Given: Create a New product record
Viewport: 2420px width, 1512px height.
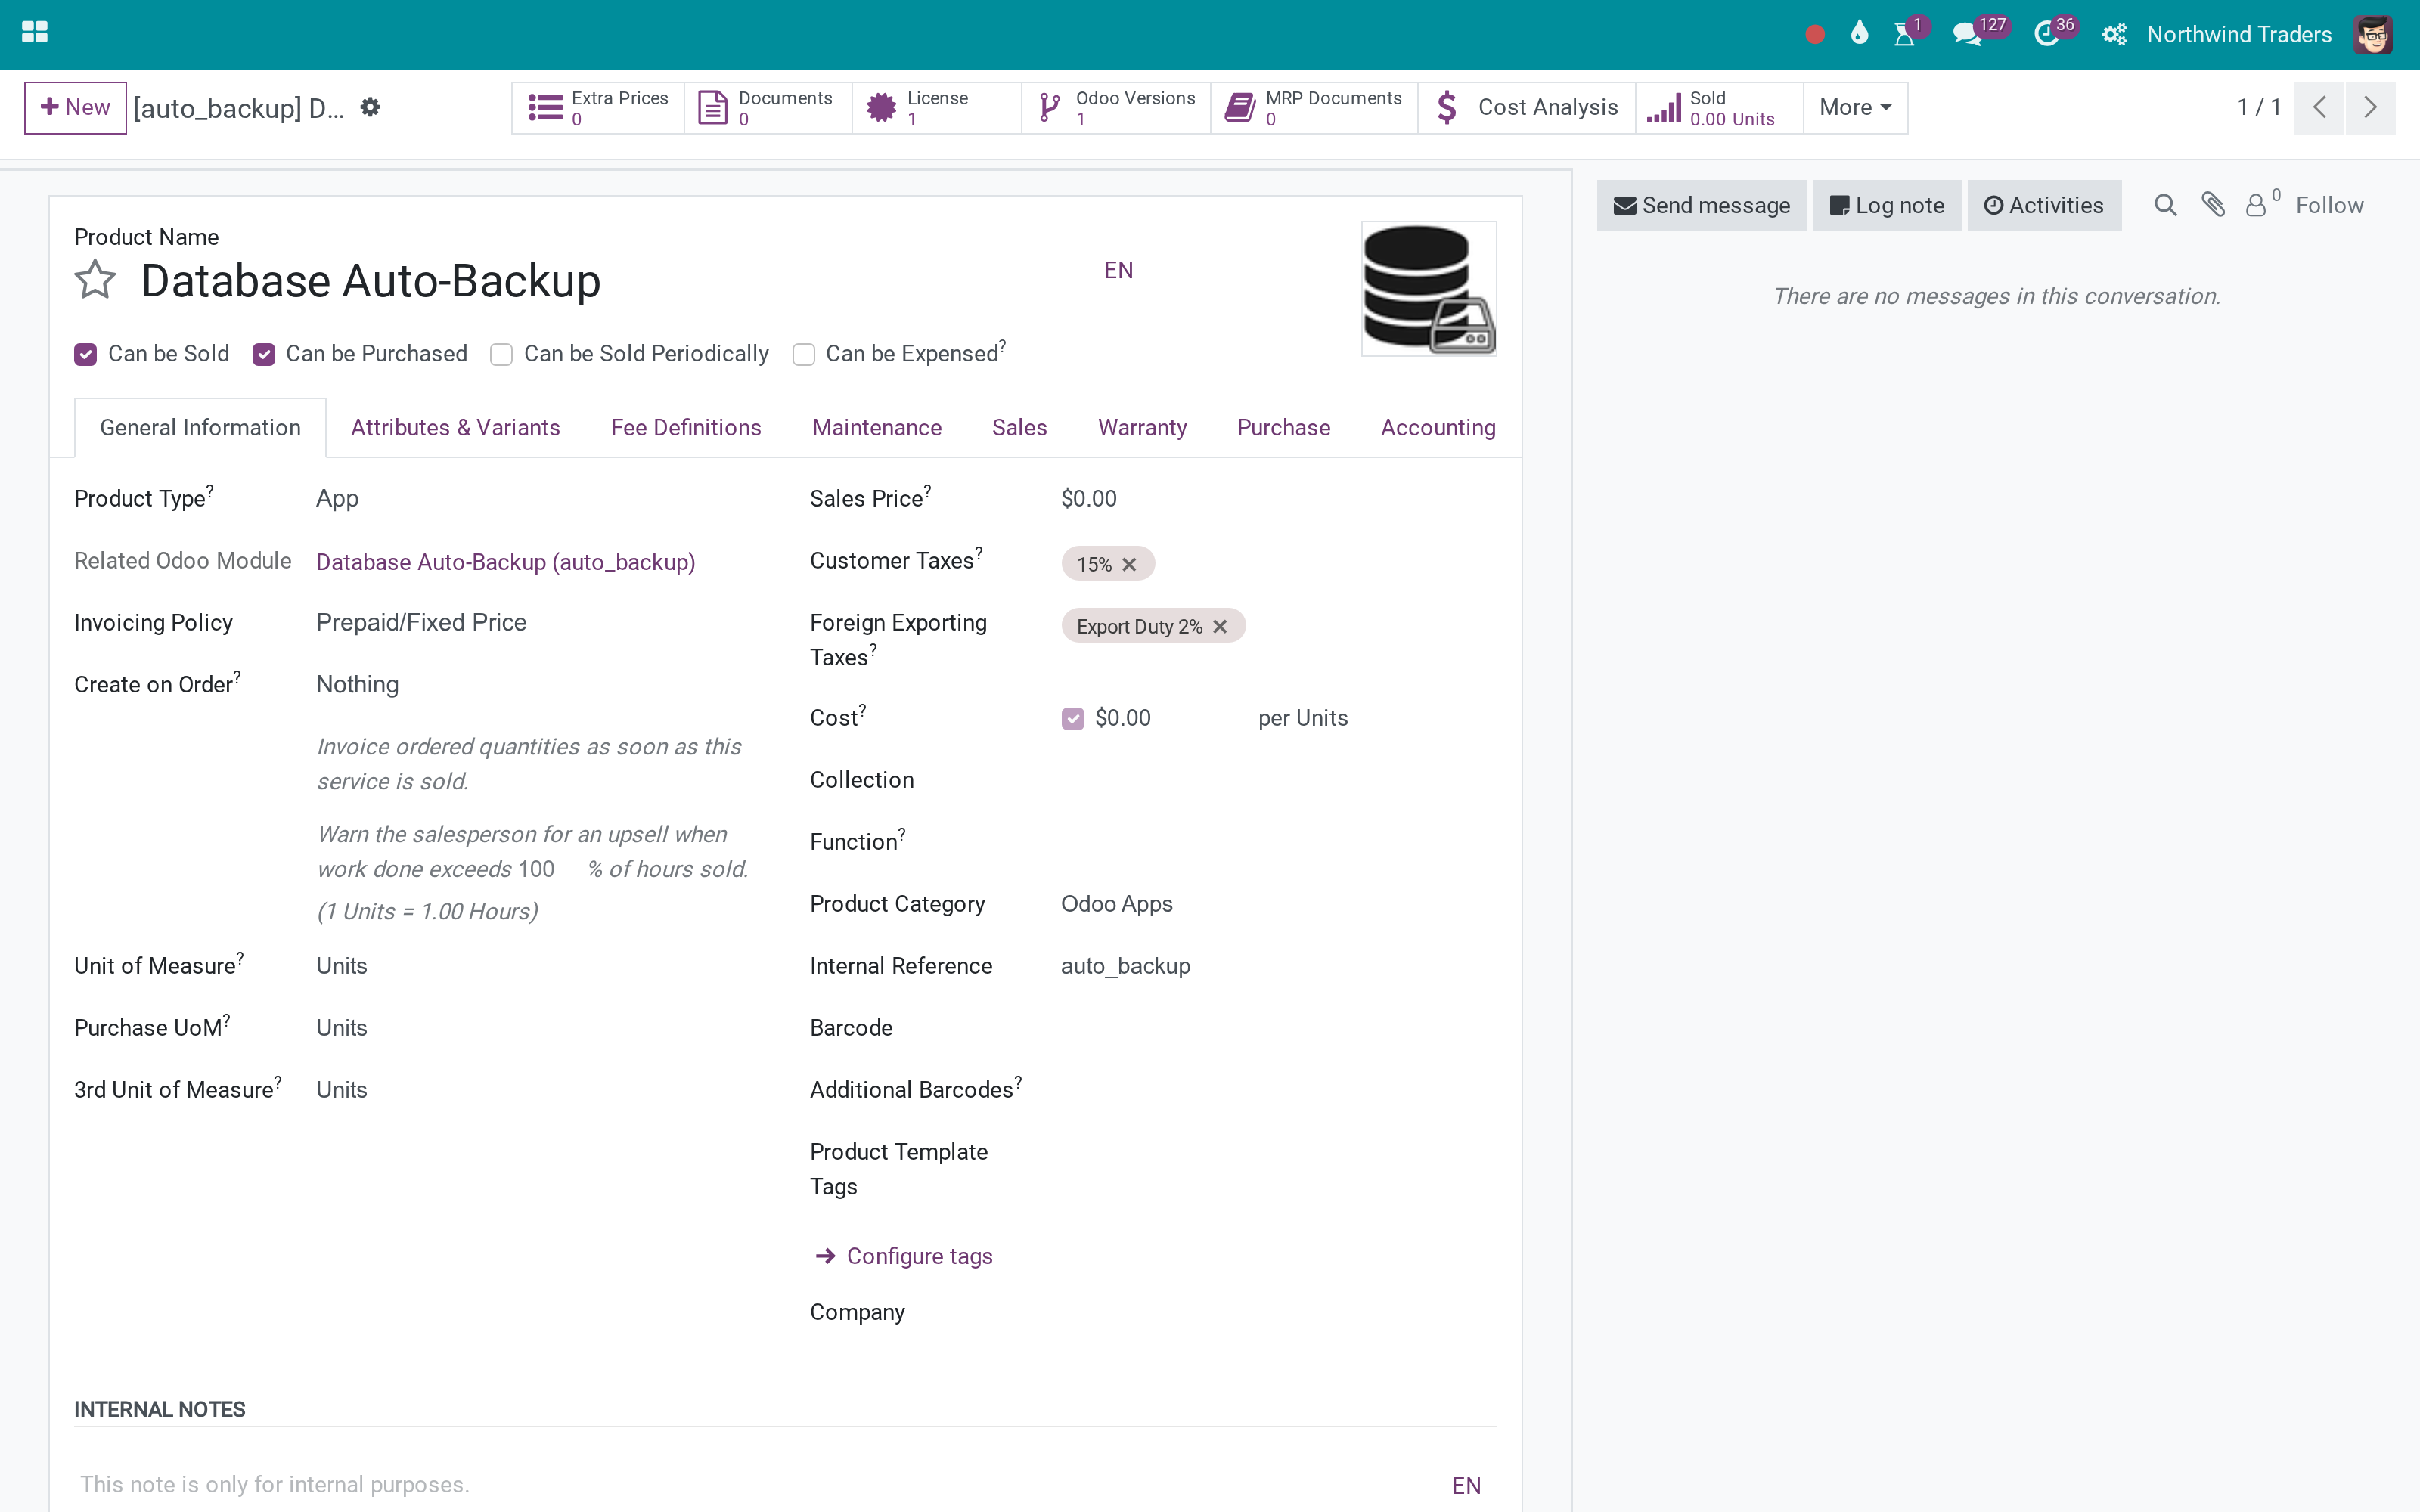Looking at the screenshot, I should [75, 107].
